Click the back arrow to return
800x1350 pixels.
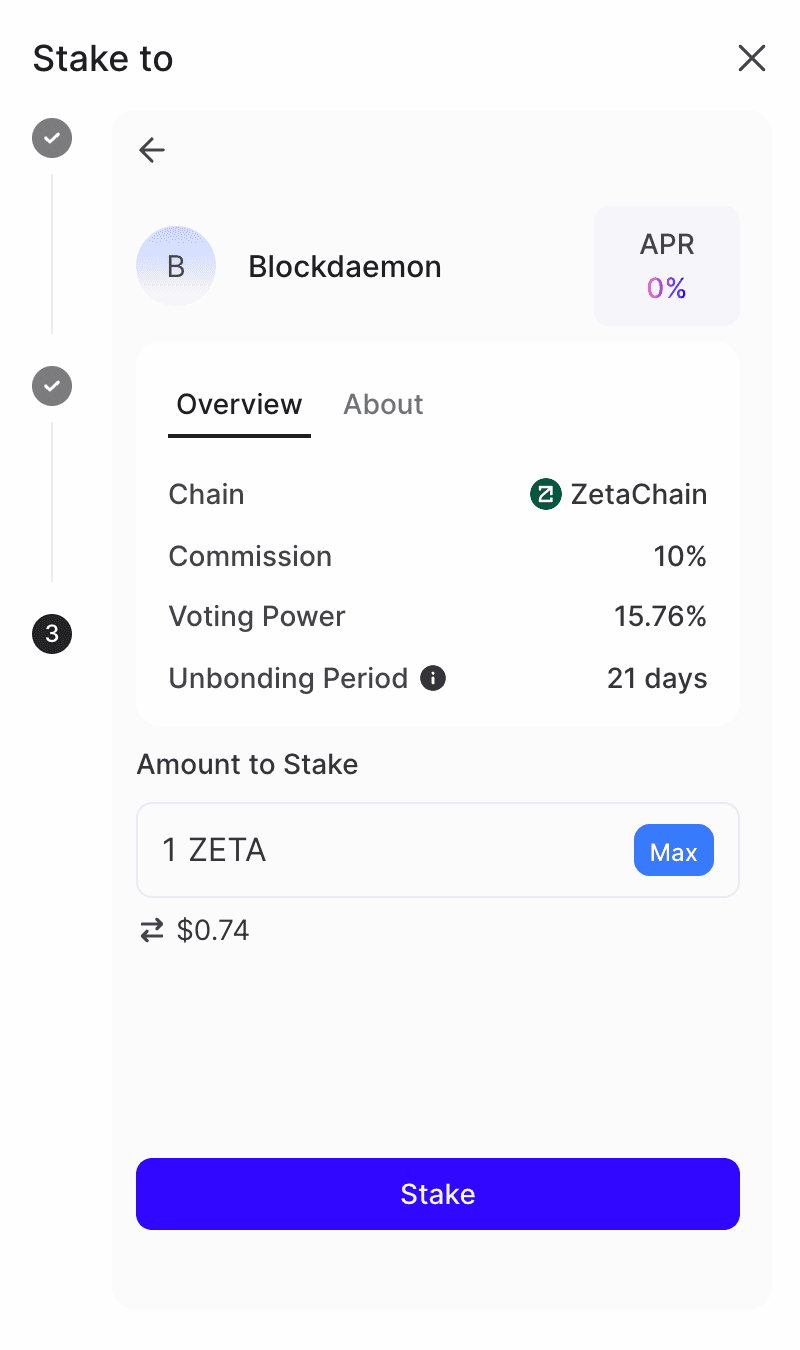[151, 149]
